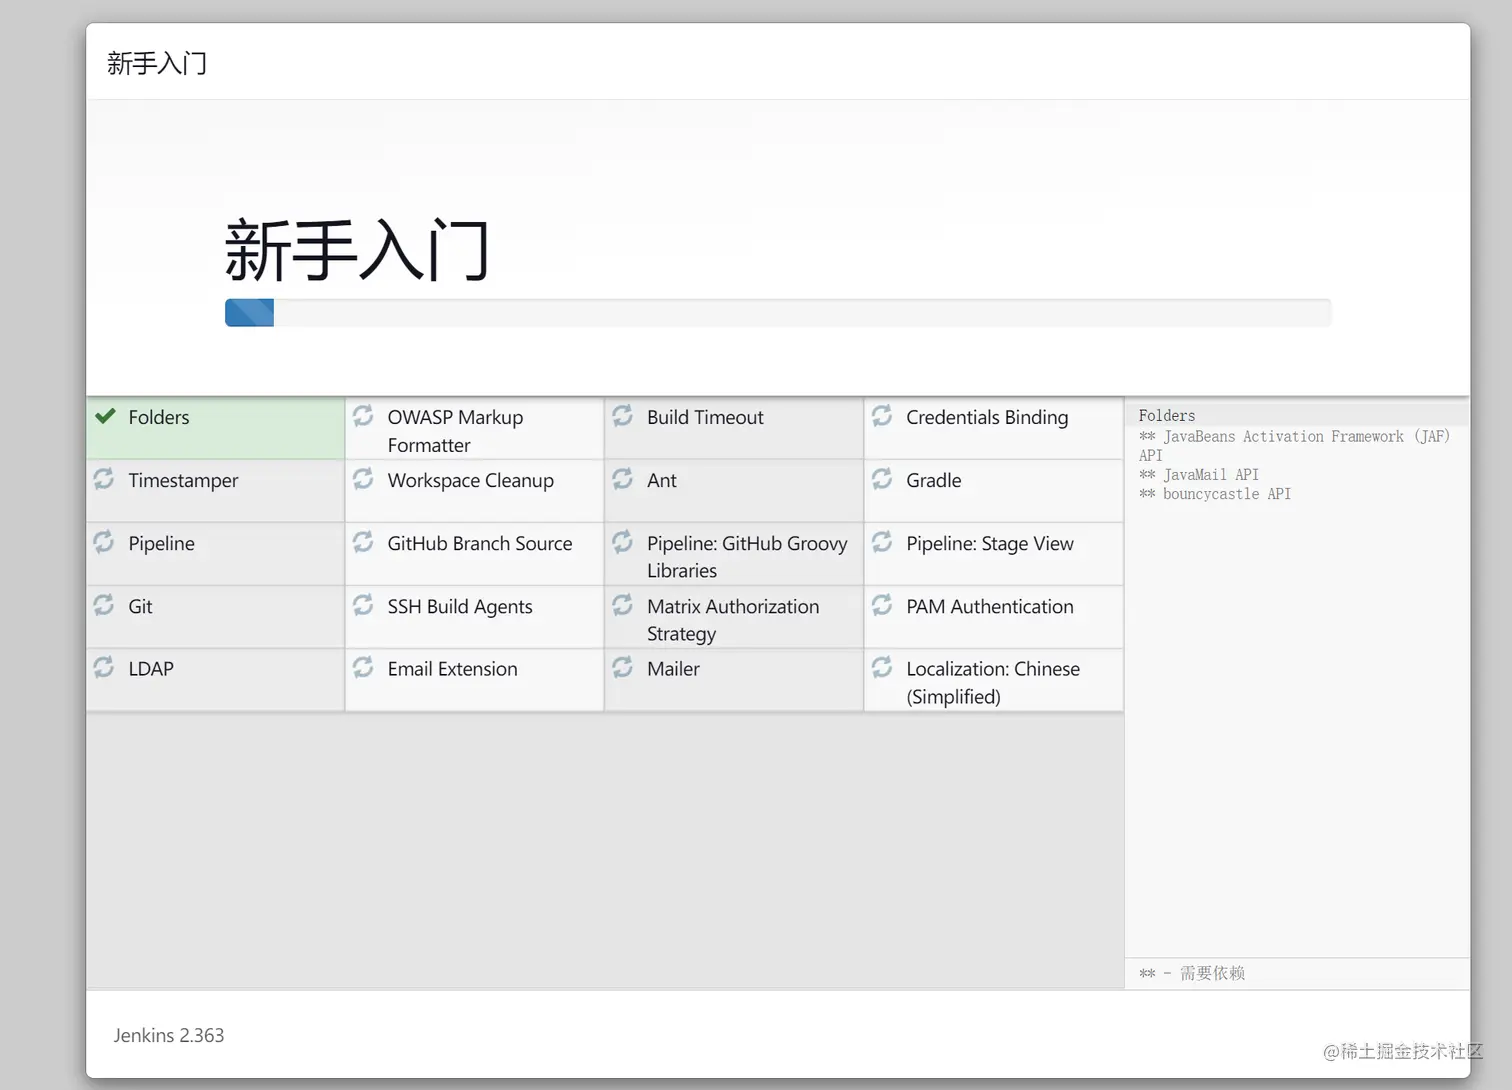Click the plugin installation progress bar
Viewport: 1512px width, 1090px height.
point(778,312)
